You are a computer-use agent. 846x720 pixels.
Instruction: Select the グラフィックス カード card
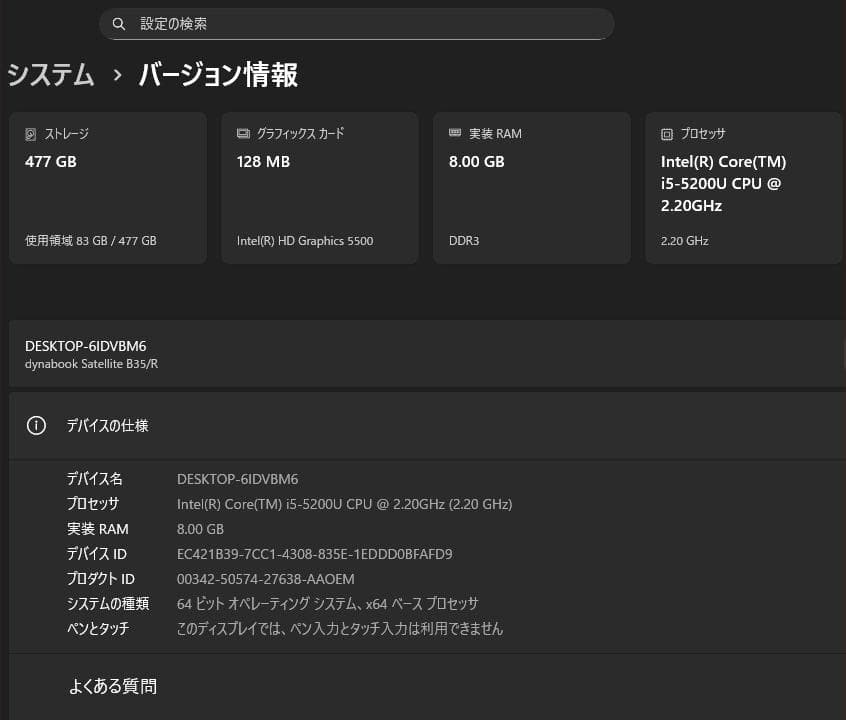pos(319,187)
